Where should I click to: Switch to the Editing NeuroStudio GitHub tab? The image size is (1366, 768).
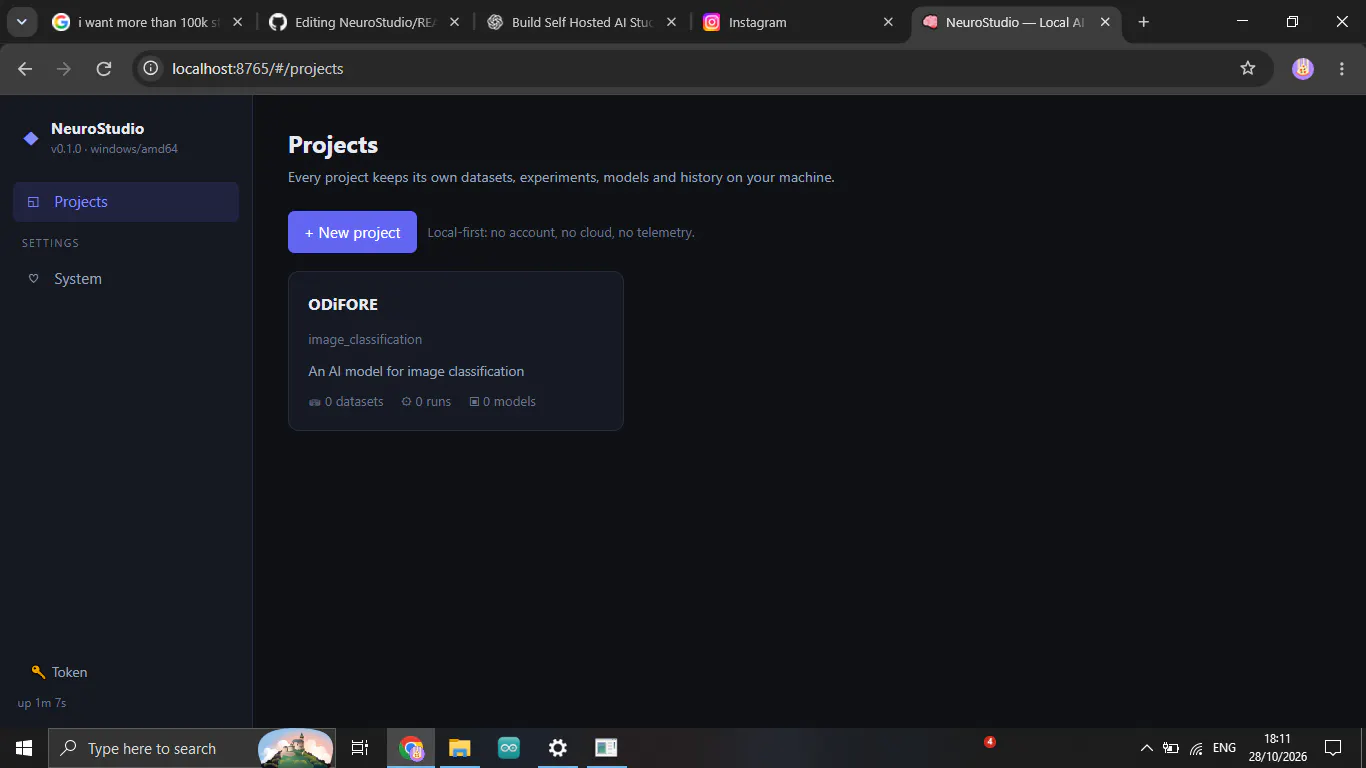[x=364, y=22]
